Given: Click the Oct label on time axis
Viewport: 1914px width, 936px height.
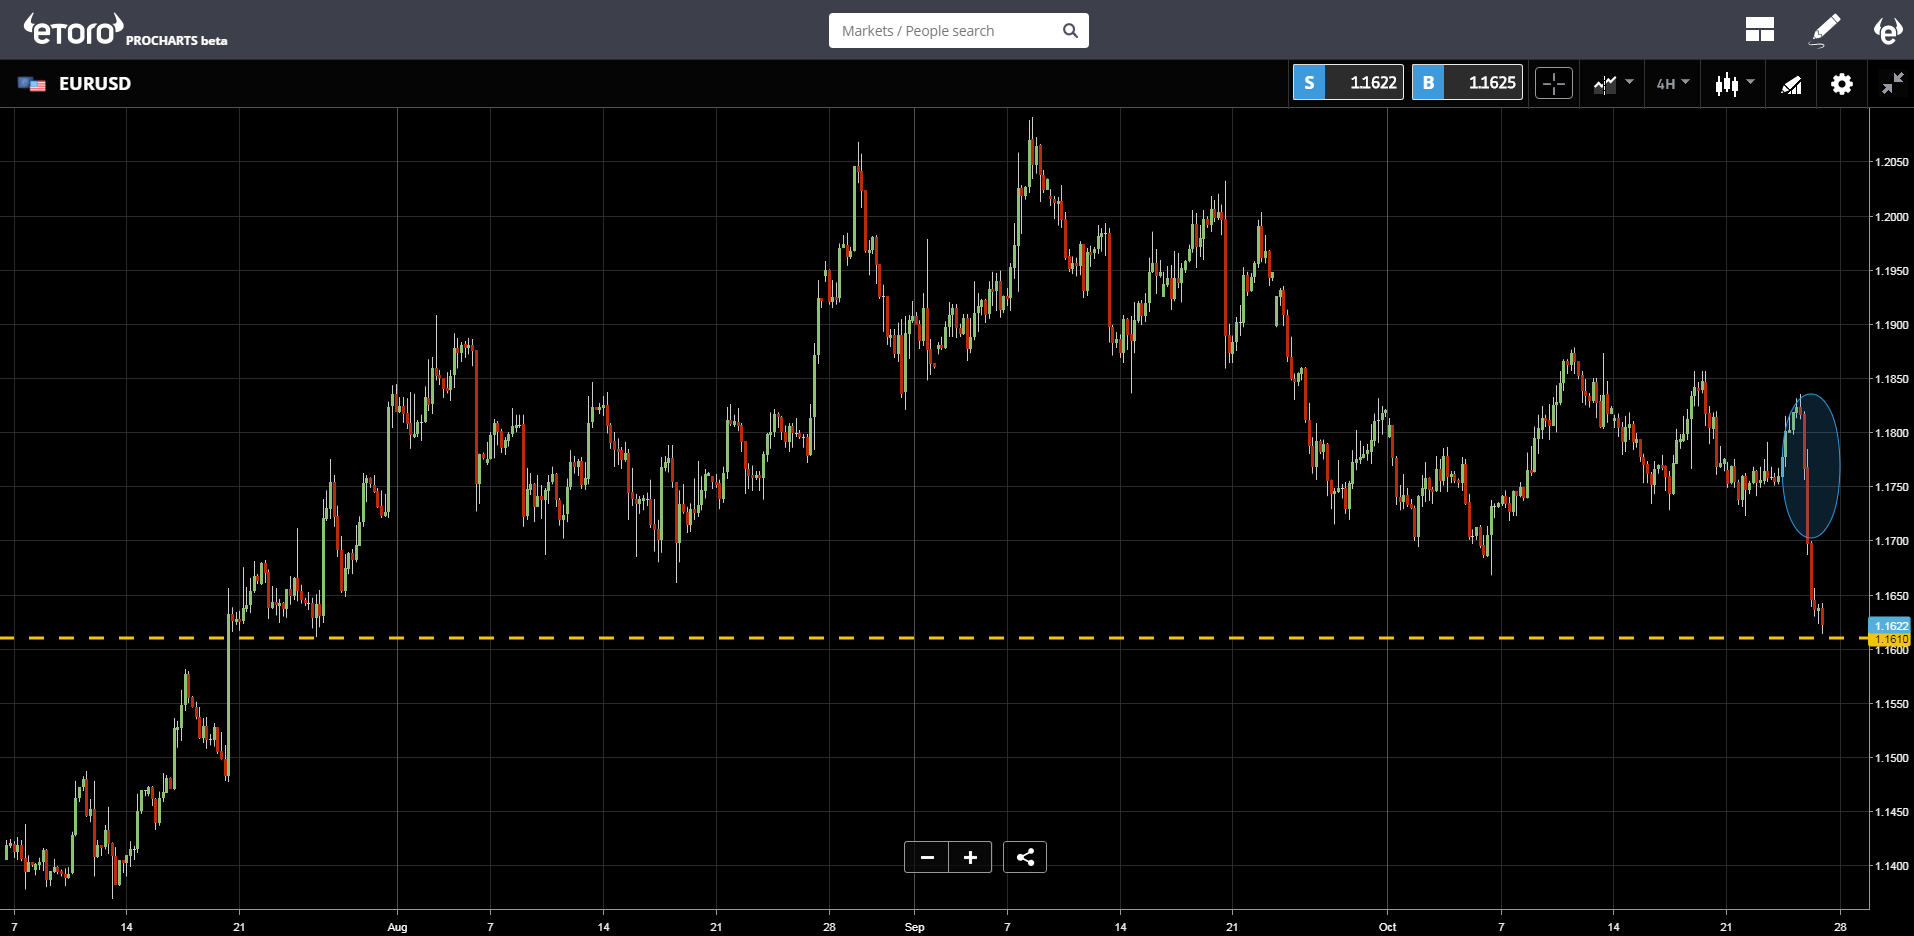Looking at the screenshot, I should [x=1387, y=927].
